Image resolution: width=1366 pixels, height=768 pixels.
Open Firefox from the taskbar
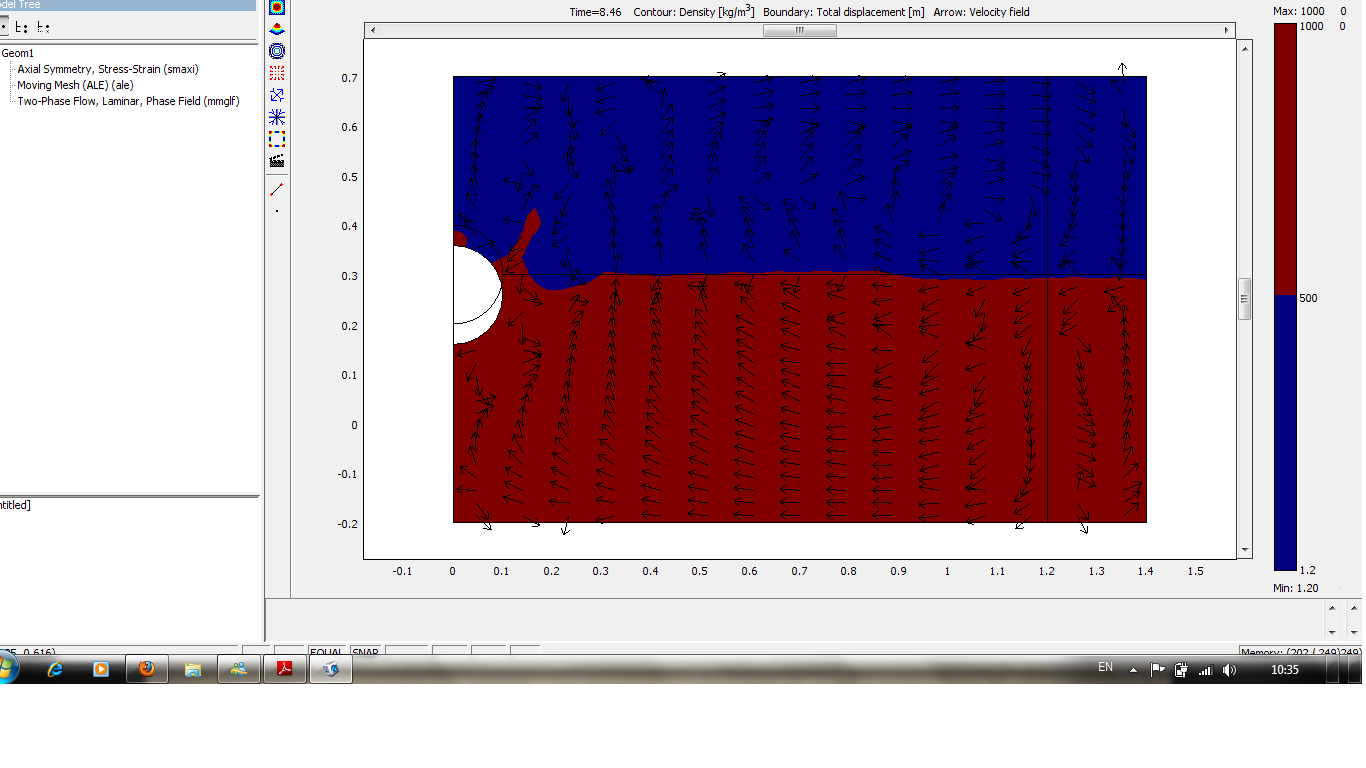[147, 670]
